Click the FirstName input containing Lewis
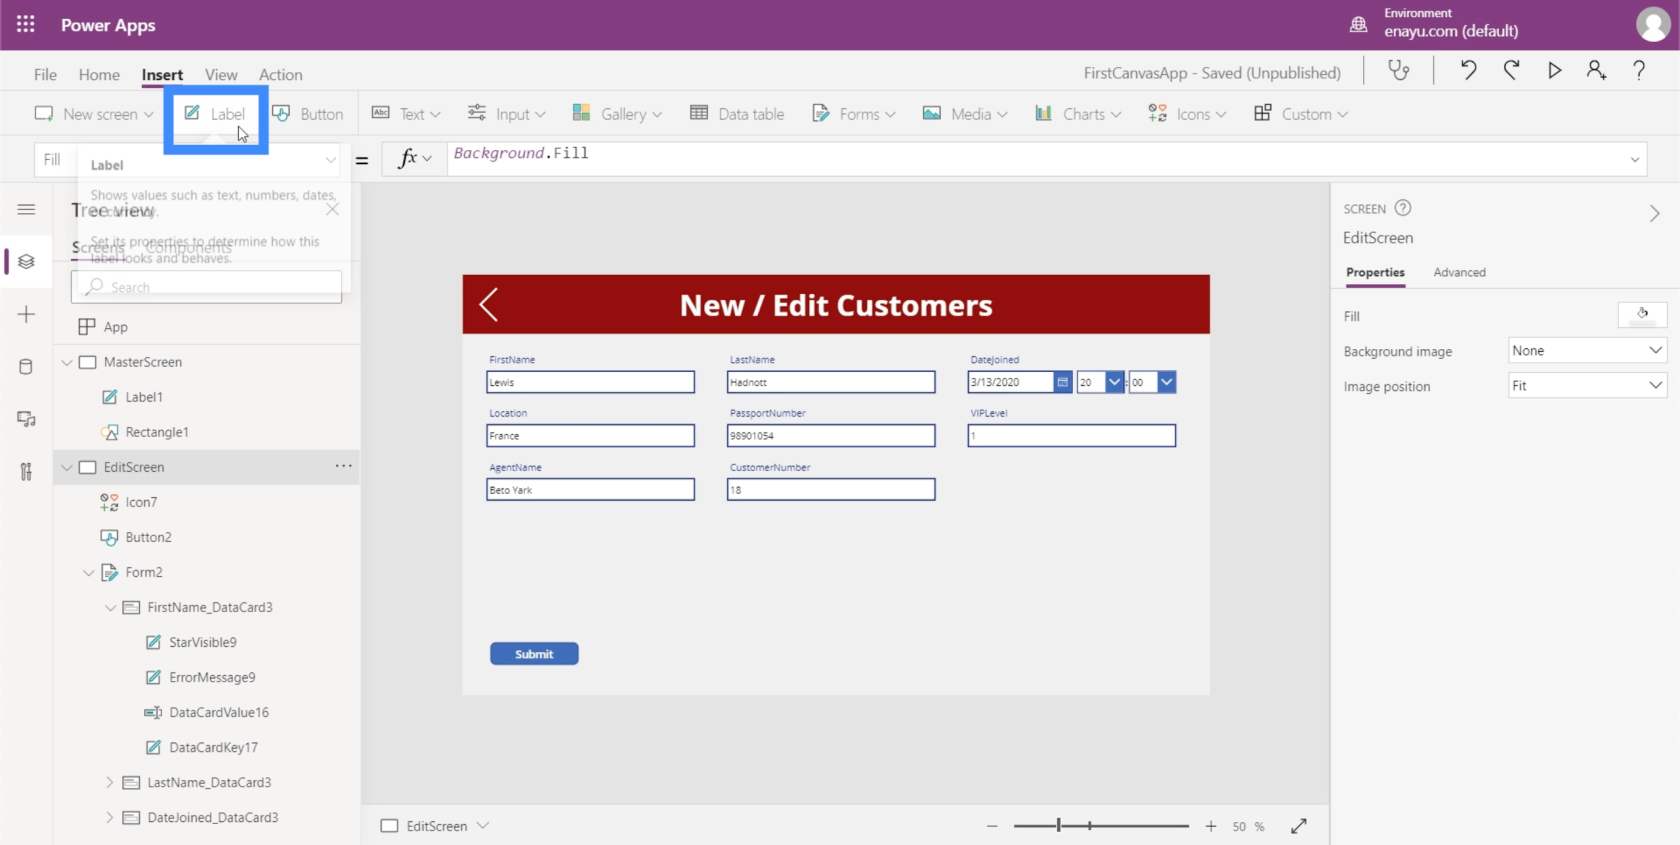This screenshot has width=1680, height=845. 590,382
